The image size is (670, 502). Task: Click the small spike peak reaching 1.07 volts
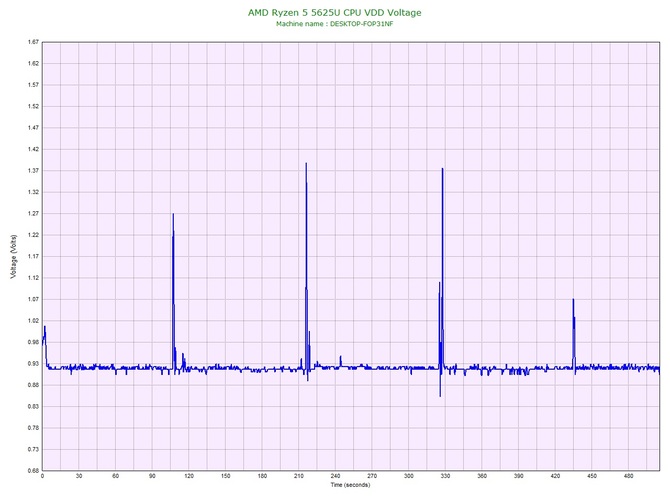pos(573,299)
